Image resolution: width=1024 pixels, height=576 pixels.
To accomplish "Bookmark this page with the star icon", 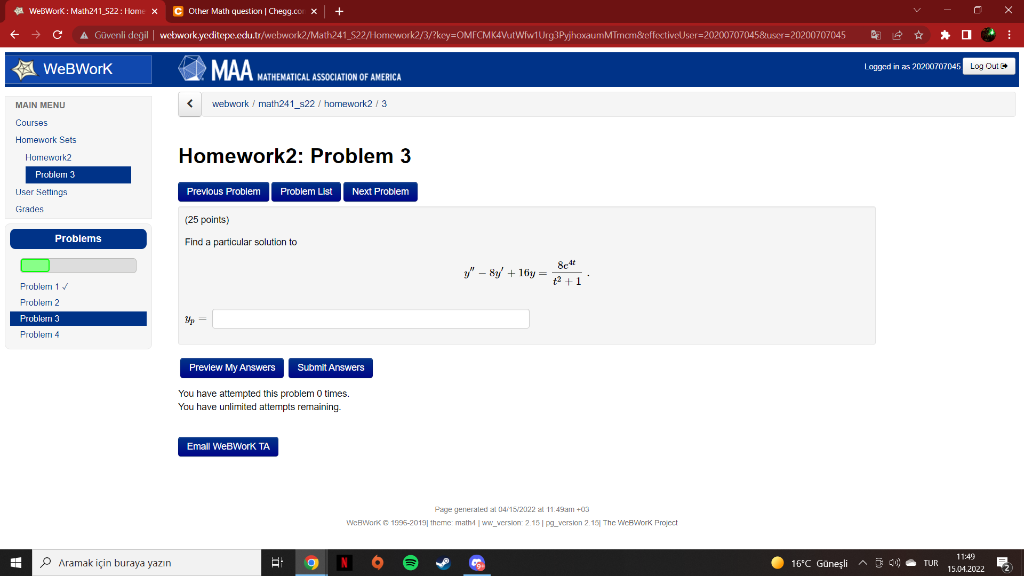I will [918, 34].
